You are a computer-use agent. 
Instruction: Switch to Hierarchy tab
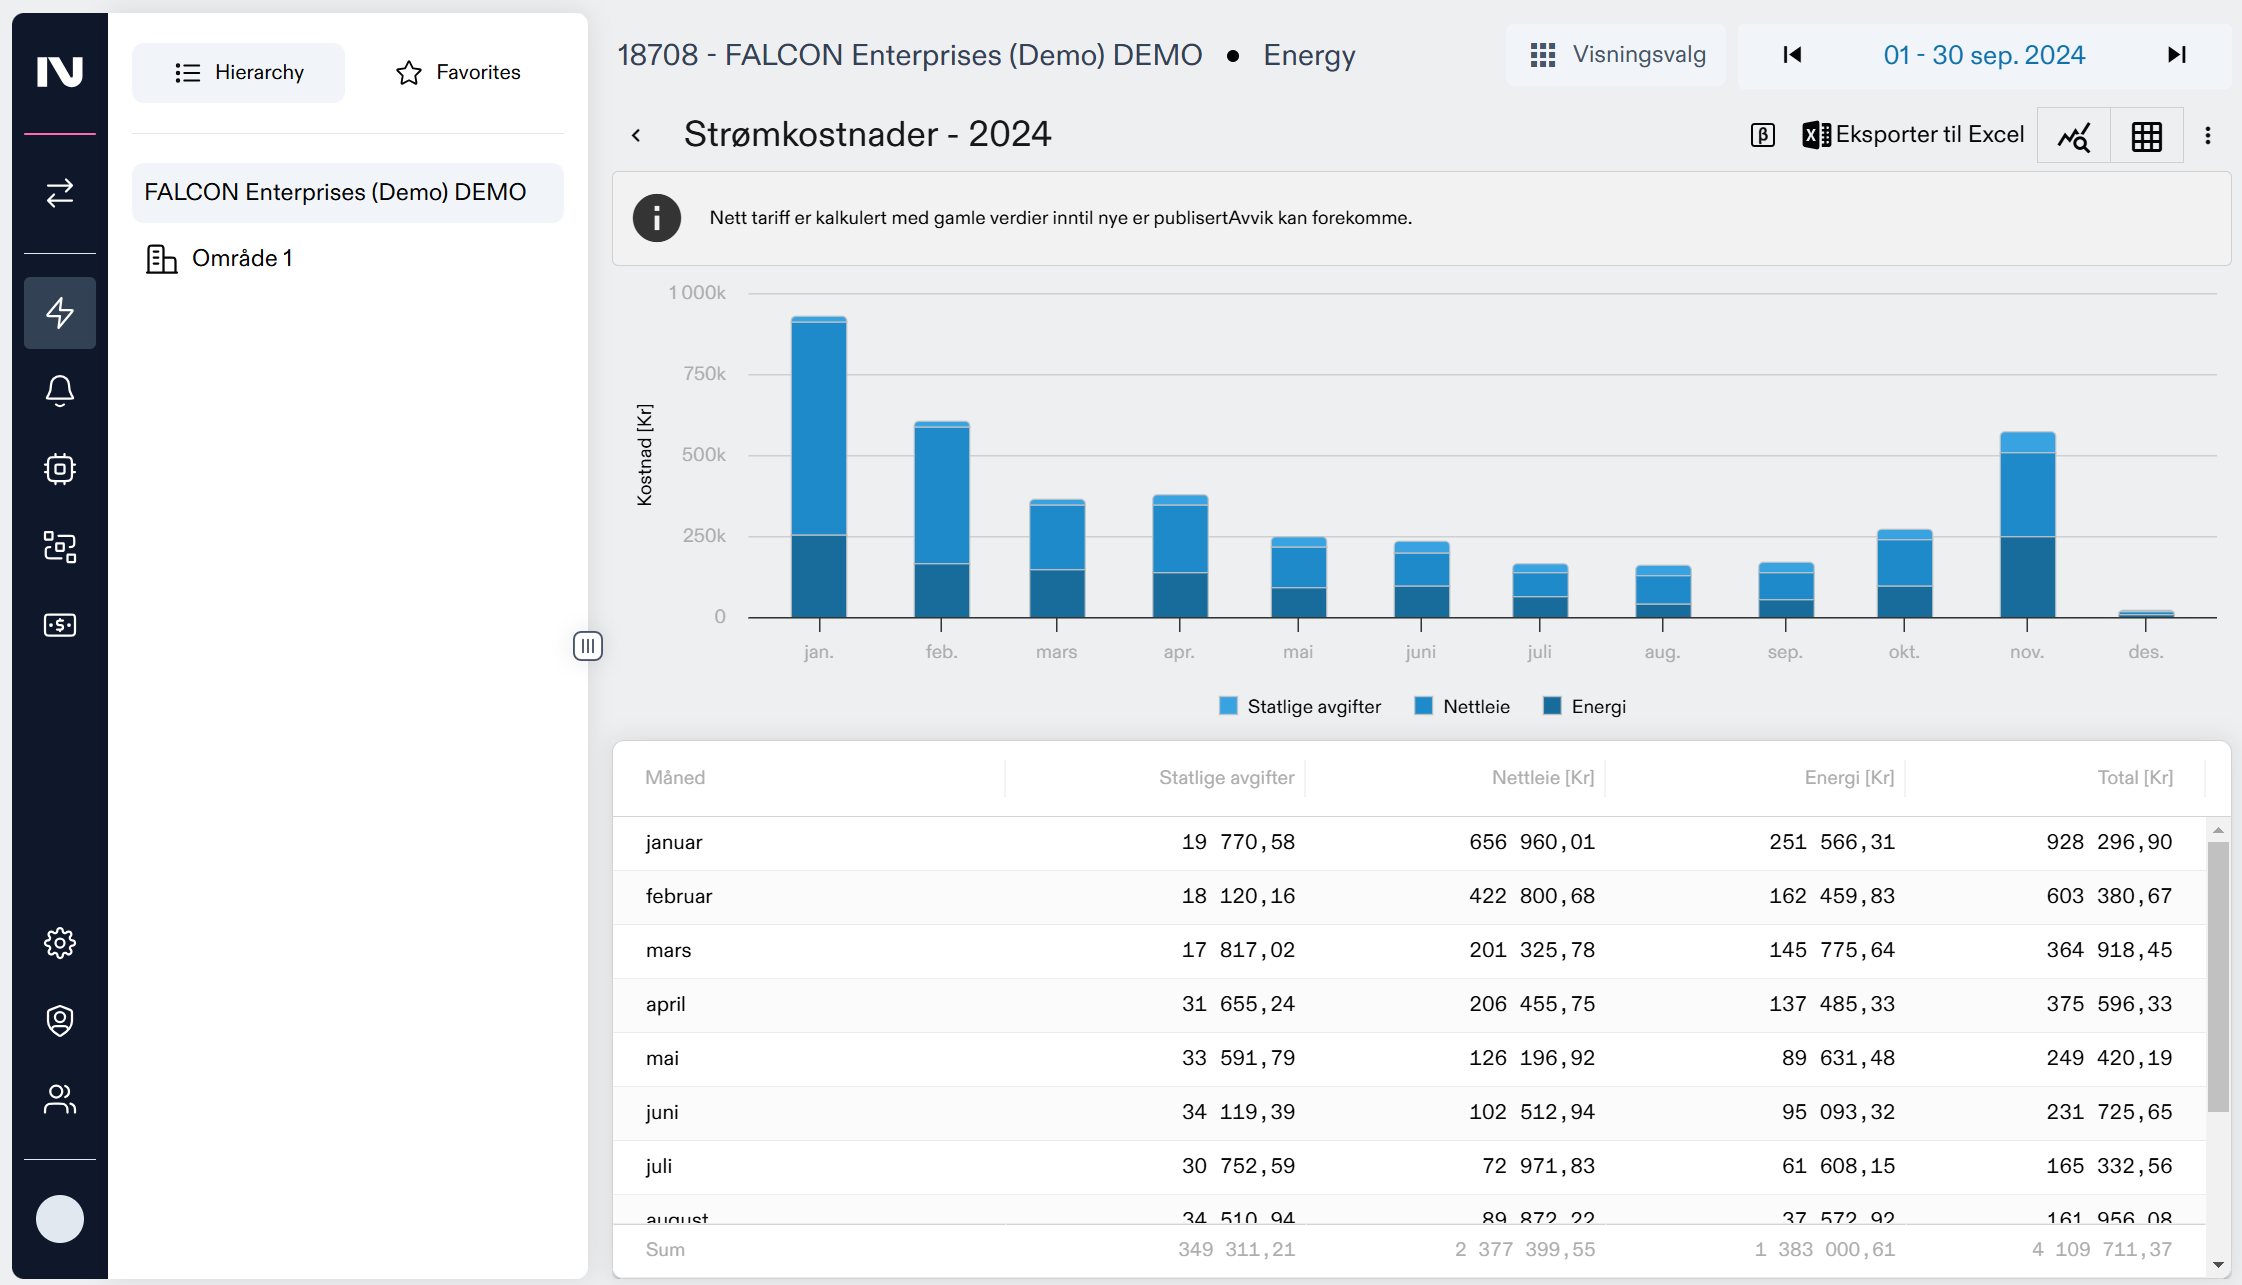coord(239,73)
